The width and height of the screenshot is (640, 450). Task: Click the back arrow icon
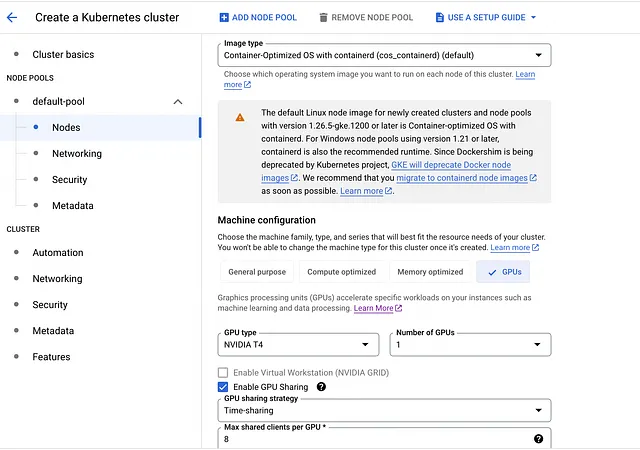coord(12,17)
